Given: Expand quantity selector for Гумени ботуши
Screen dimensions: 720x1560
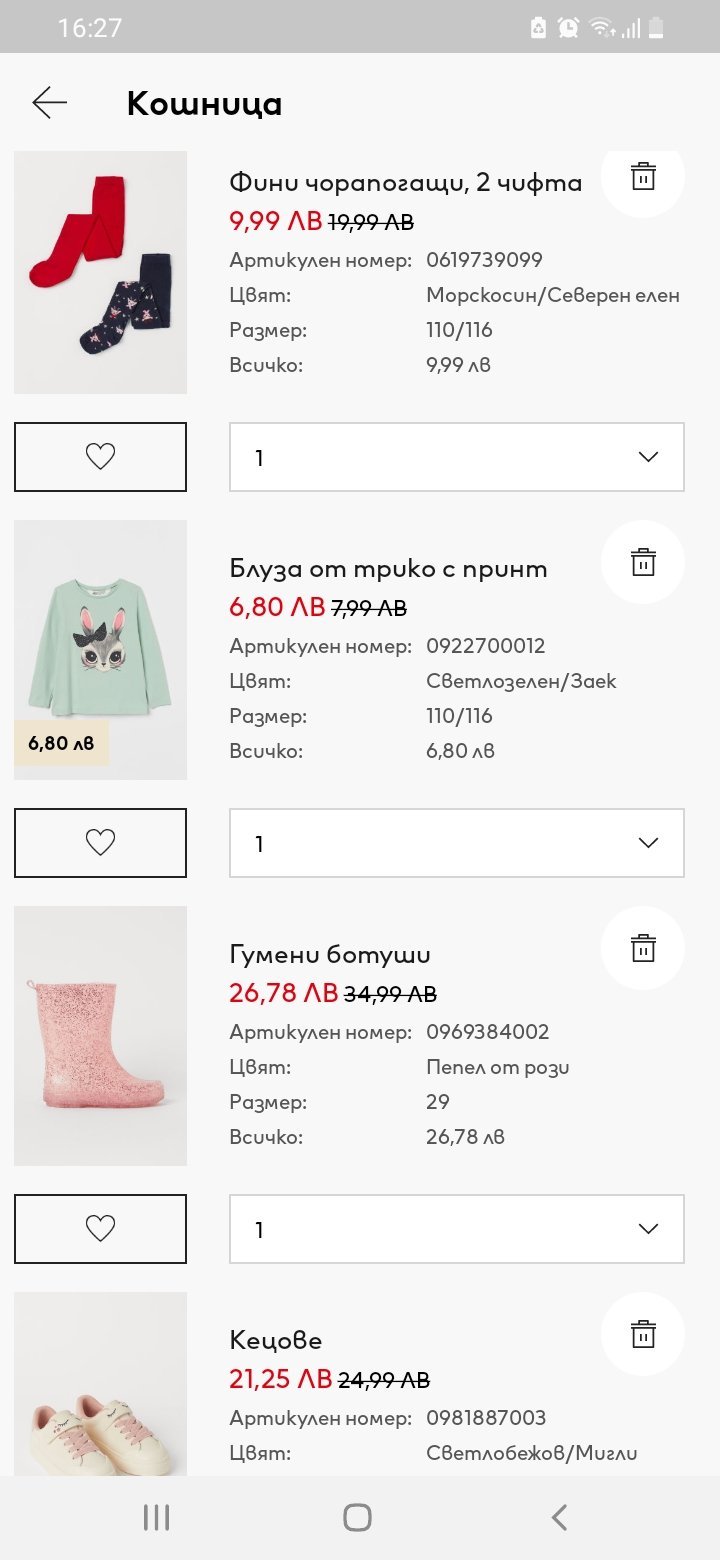Looking at the screenshot, I should [457, 1229].
